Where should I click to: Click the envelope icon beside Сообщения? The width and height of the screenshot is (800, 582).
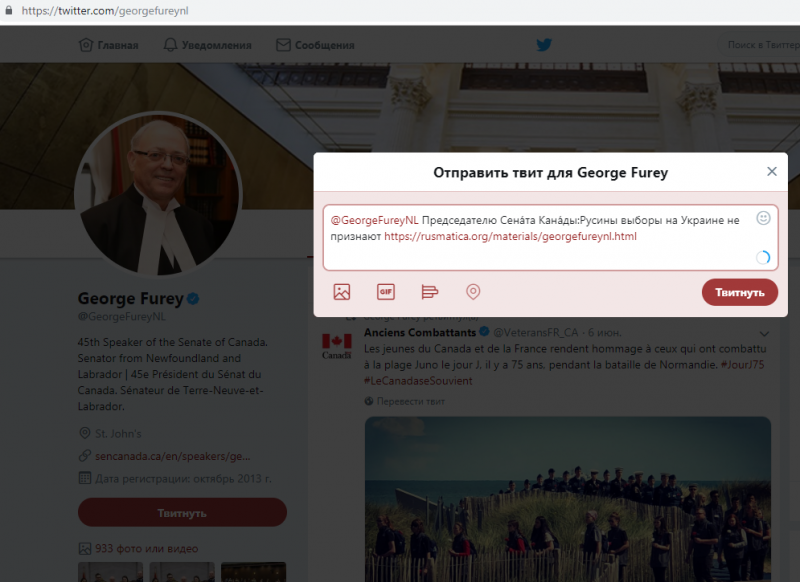point(283,45)
